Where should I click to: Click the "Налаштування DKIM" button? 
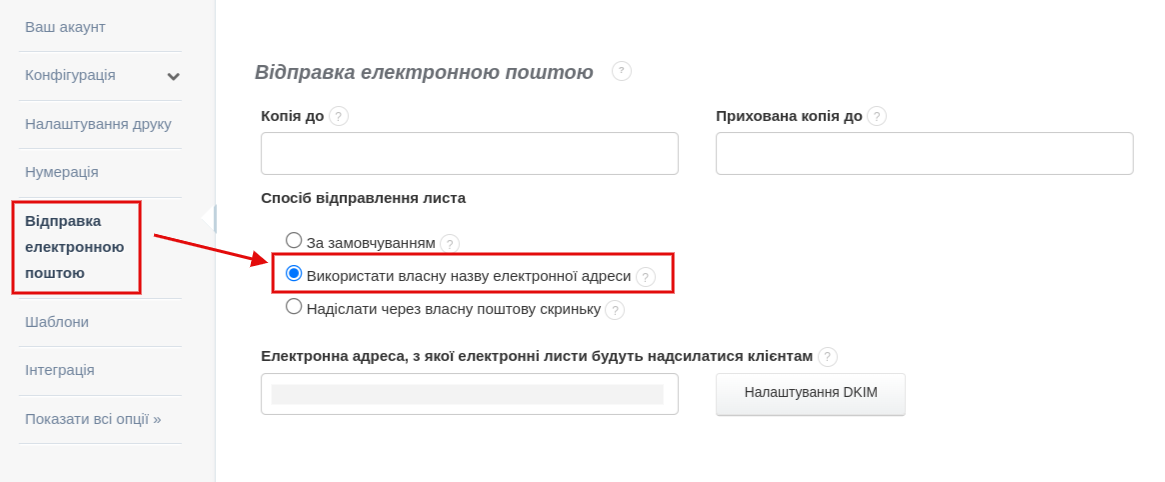tap(810, 393)
